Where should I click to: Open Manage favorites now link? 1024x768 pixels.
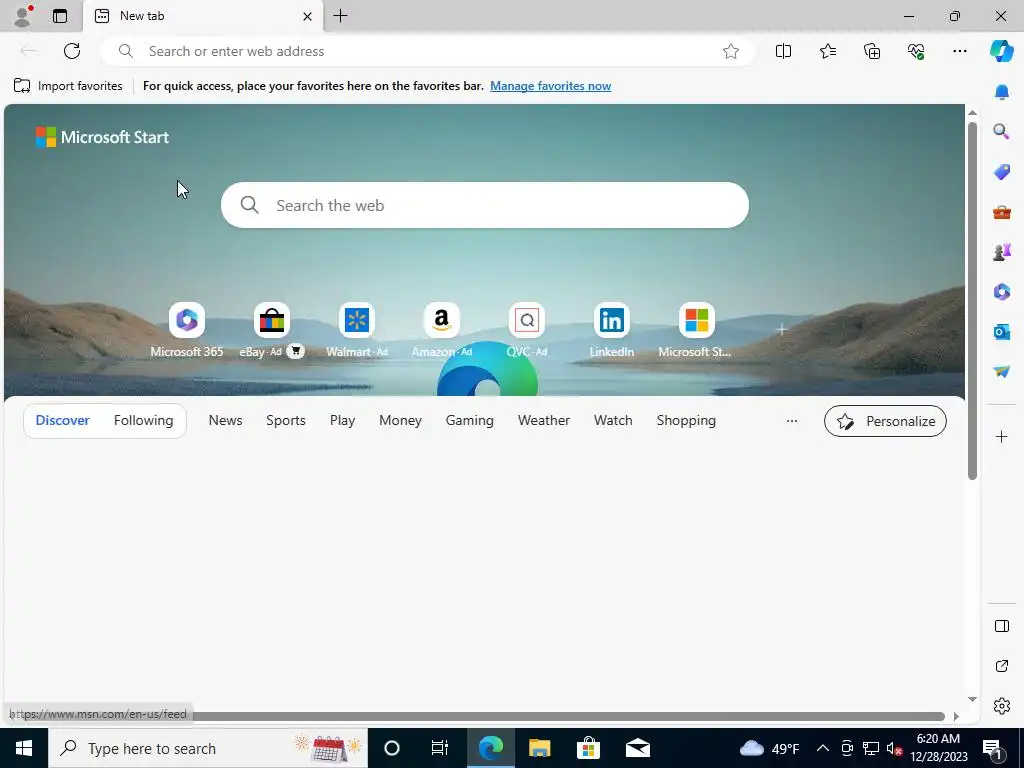550,86
